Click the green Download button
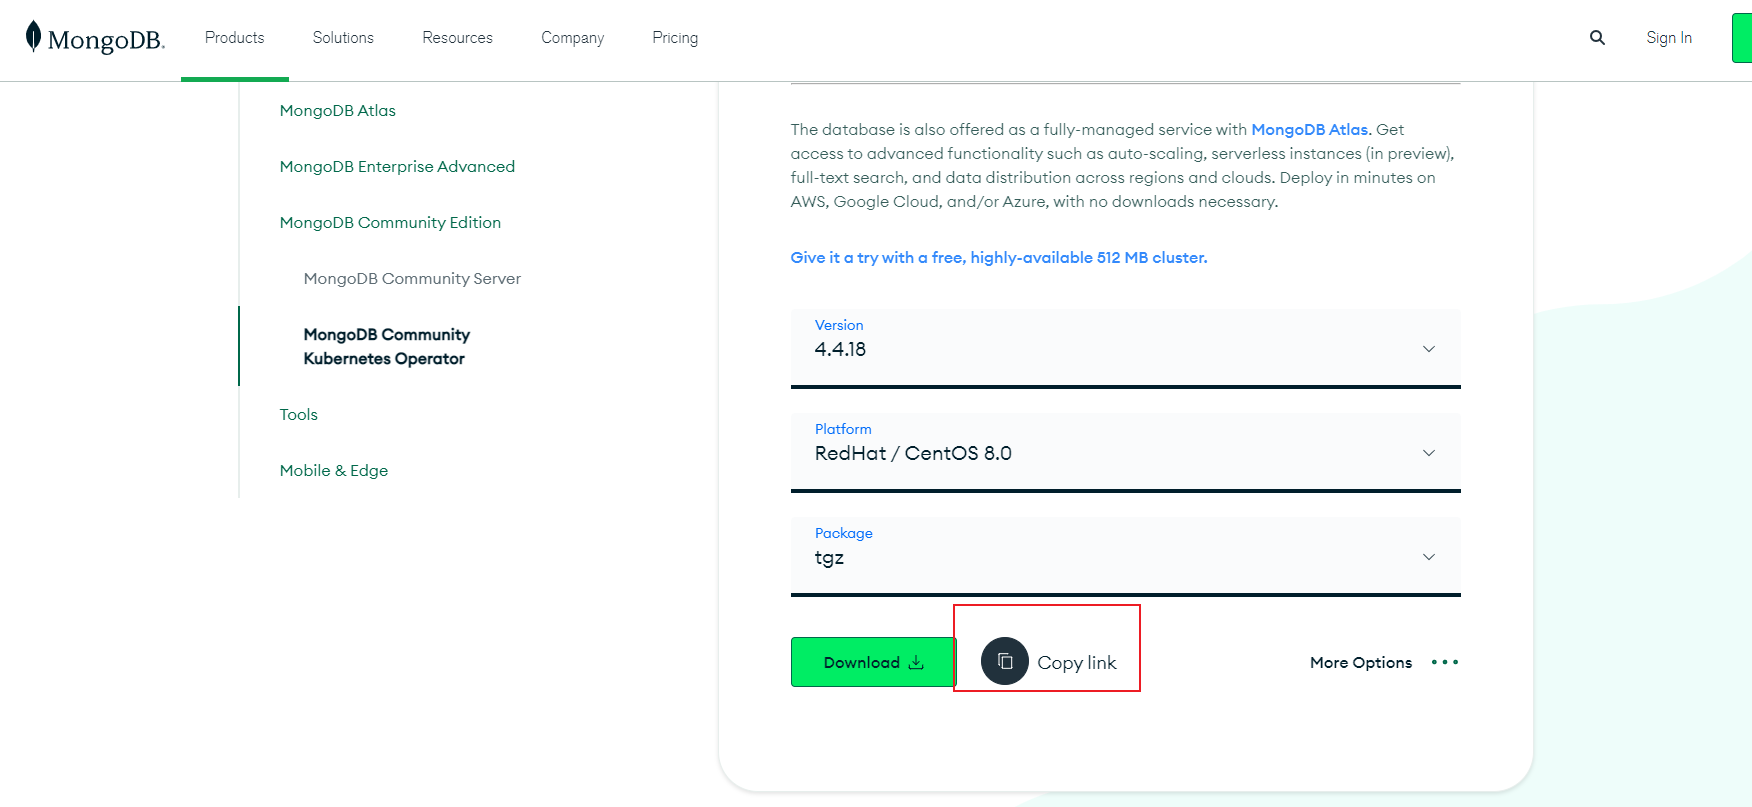The width and height of the screenshot is (1752, 807). [x=873, y=662]
